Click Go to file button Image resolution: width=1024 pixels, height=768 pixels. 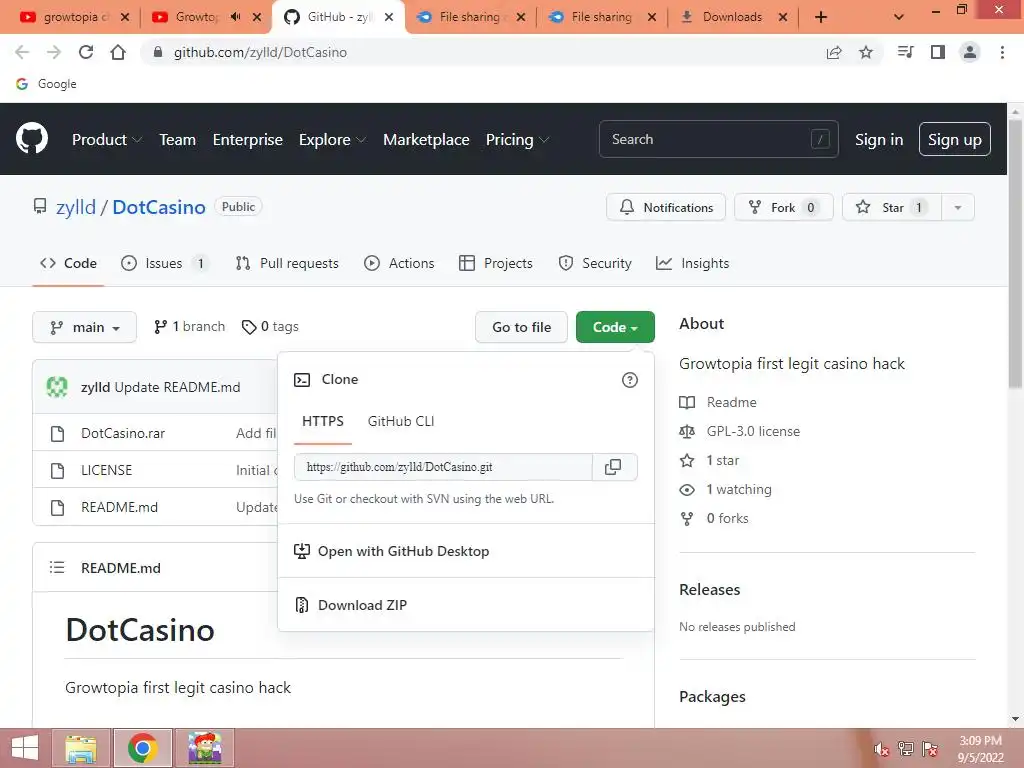(x=522, y=327)
